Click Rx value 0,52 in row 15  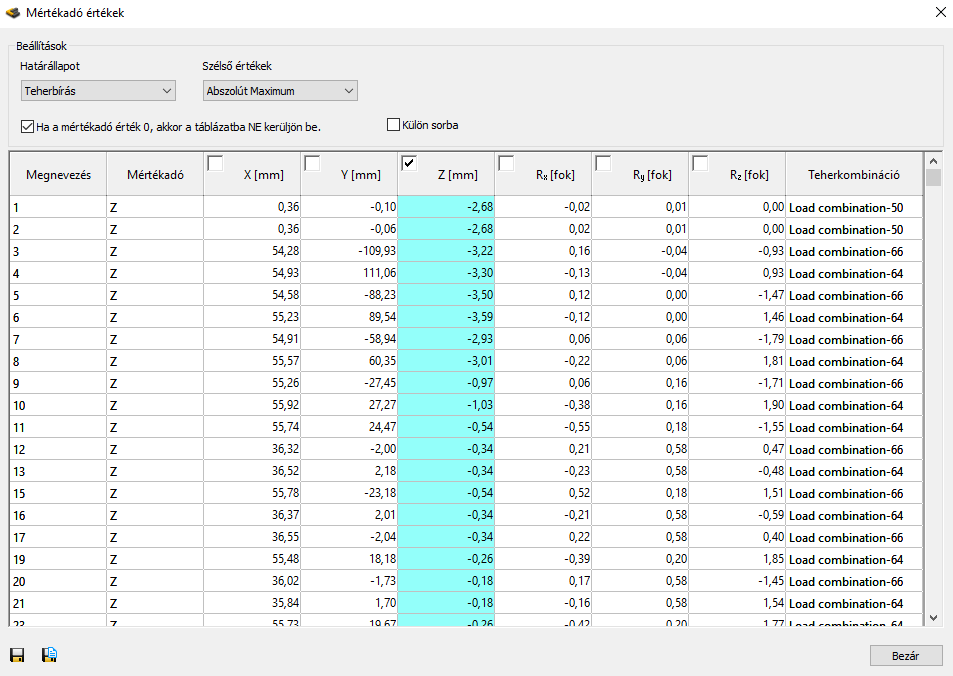(x=543, y=493)
